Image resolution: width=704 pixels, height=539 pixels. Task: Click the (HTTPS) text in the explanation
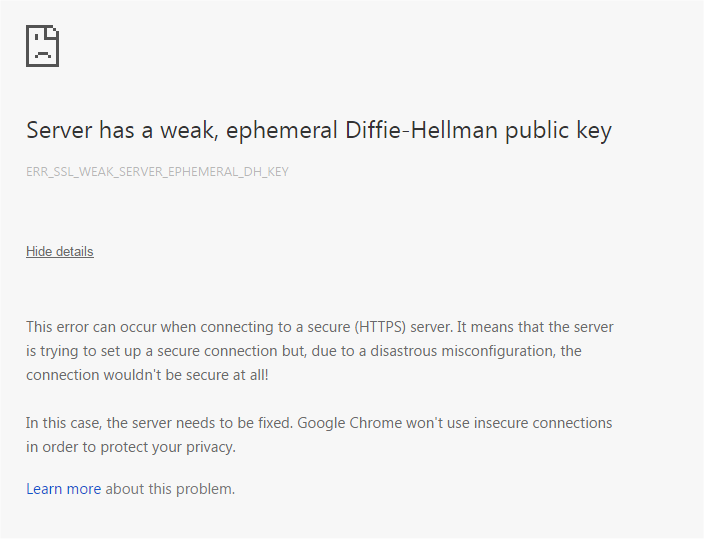click(x=380, y=327)
